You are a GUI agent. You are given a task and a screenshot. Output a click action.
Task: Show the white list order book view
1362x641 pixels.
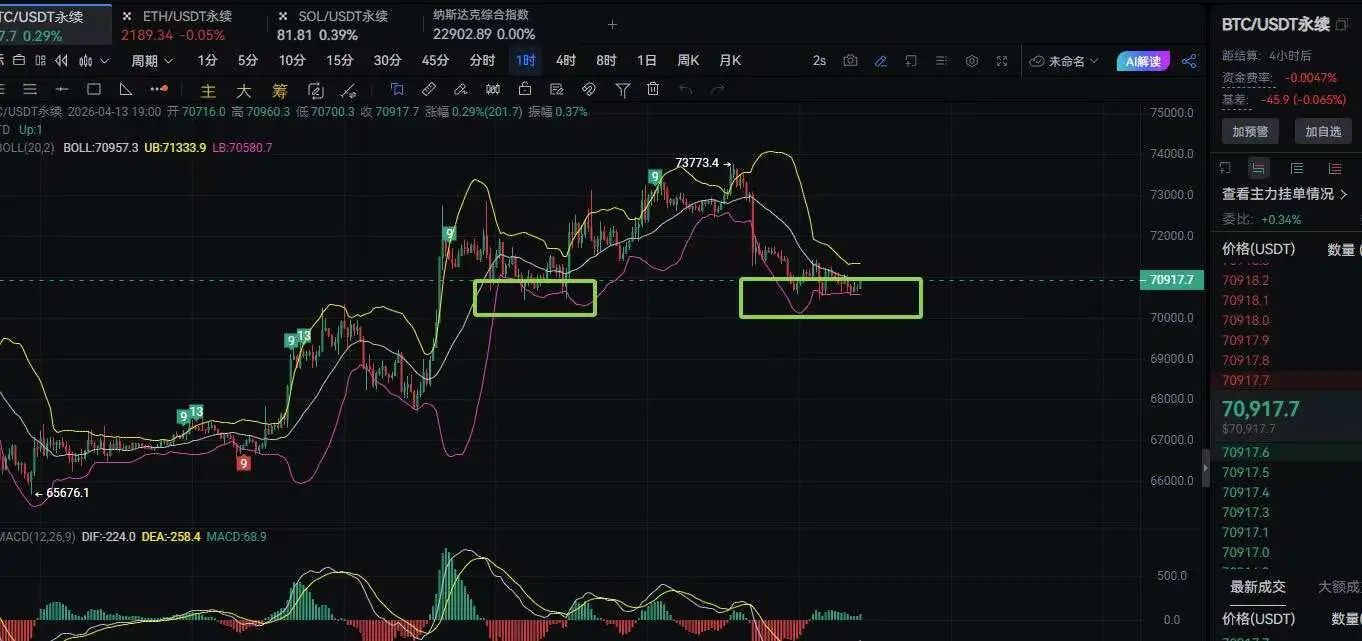click(x=1297, y=168)
